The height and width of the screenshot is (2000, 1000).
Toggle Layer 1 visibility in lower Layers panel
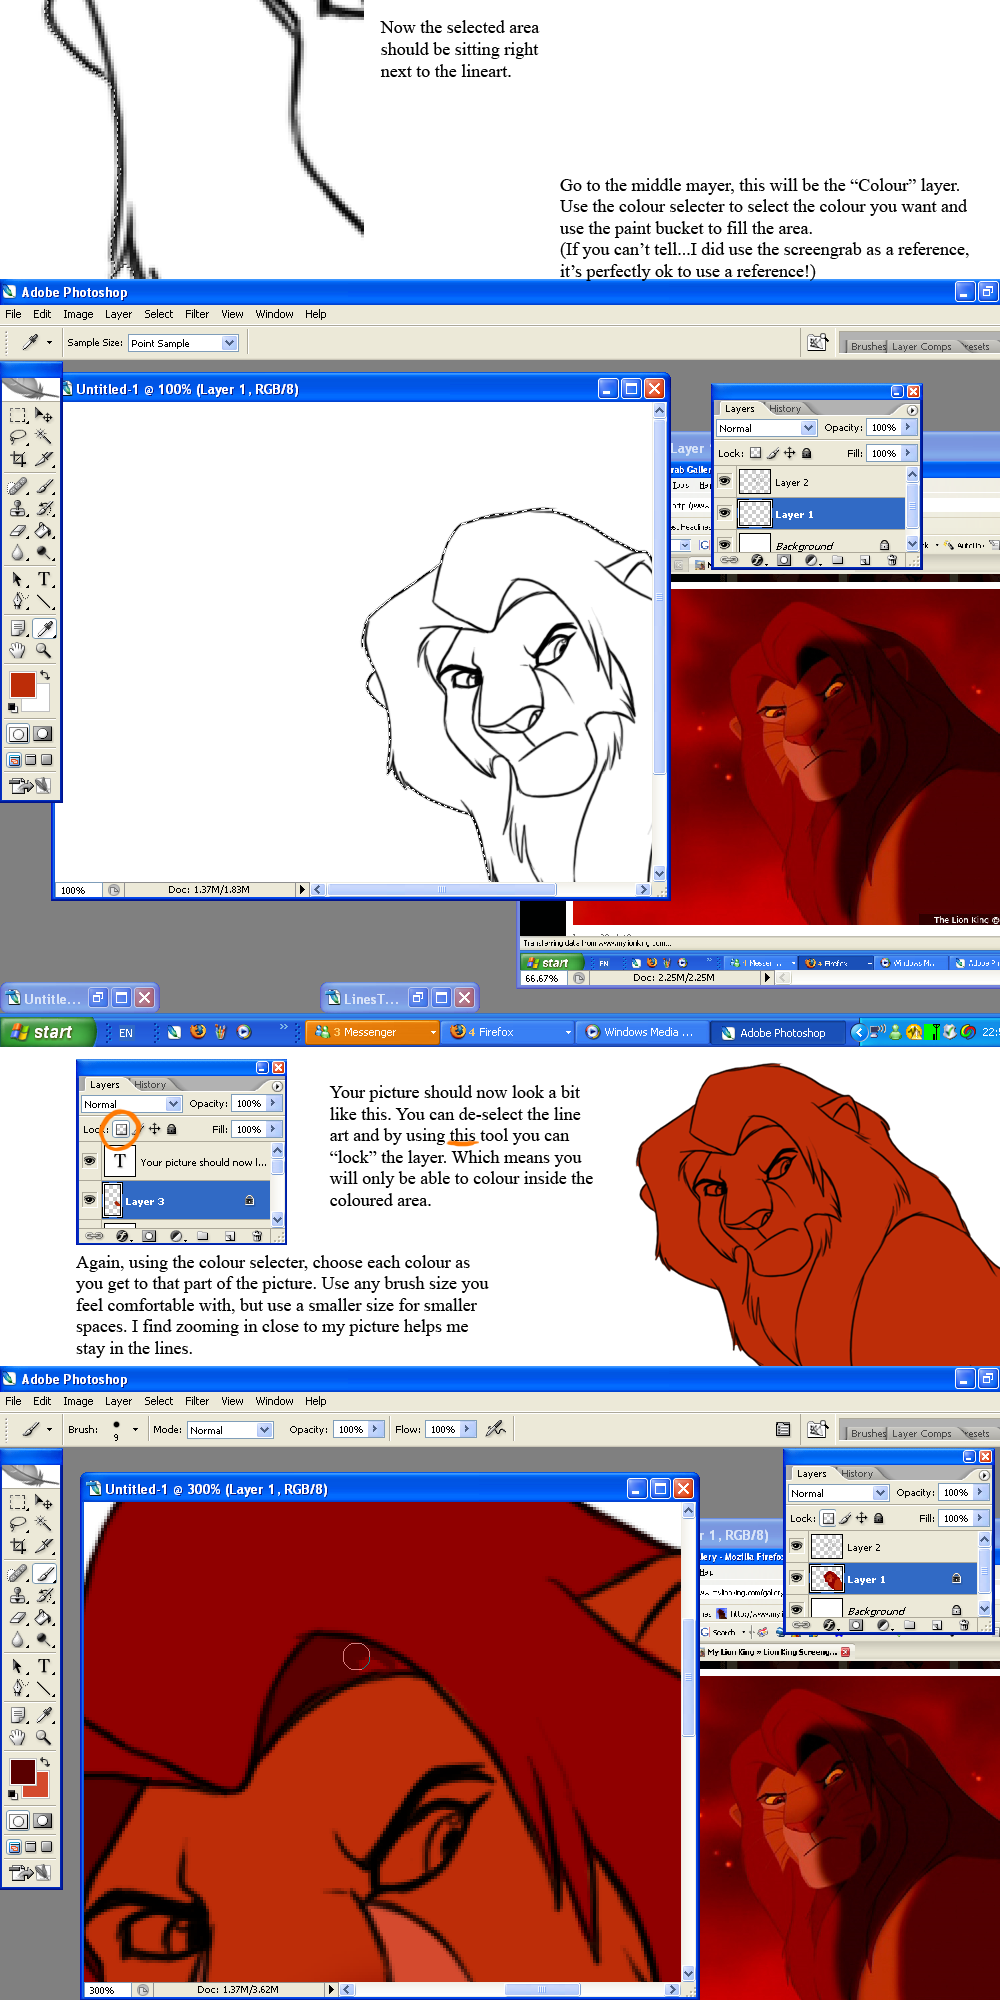click(796, 1578)
